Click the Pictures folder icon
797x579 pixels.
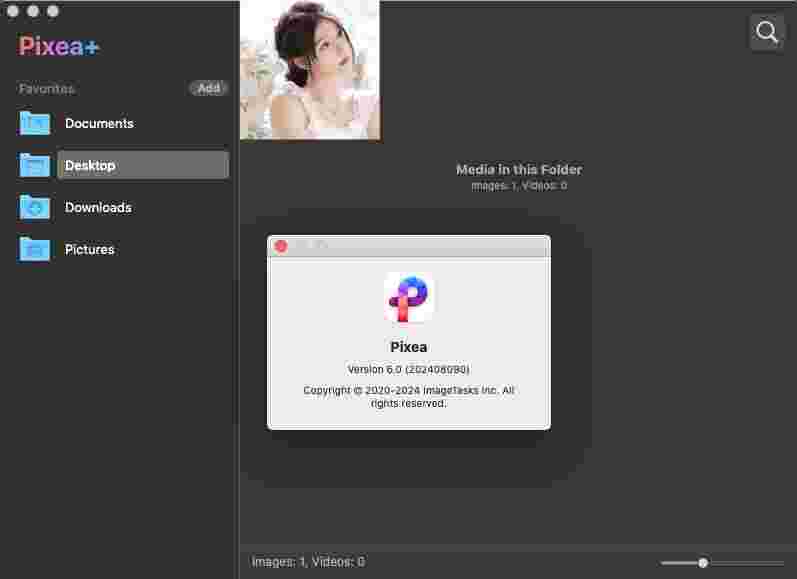[35, 249]
